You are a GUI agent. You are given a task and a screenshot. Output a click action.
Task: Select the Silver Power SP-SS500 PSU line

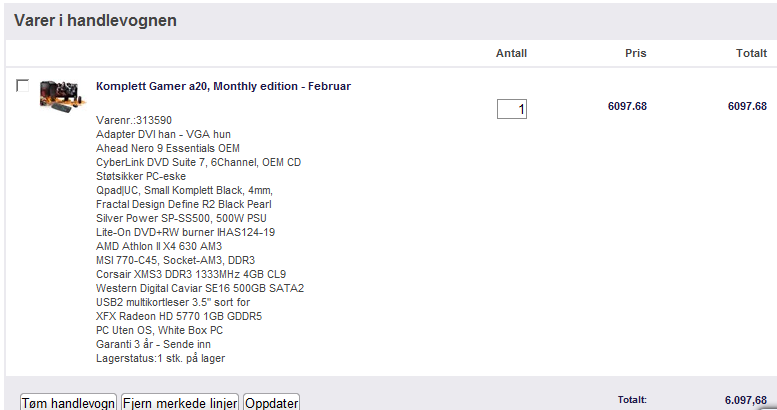[181, 218]
